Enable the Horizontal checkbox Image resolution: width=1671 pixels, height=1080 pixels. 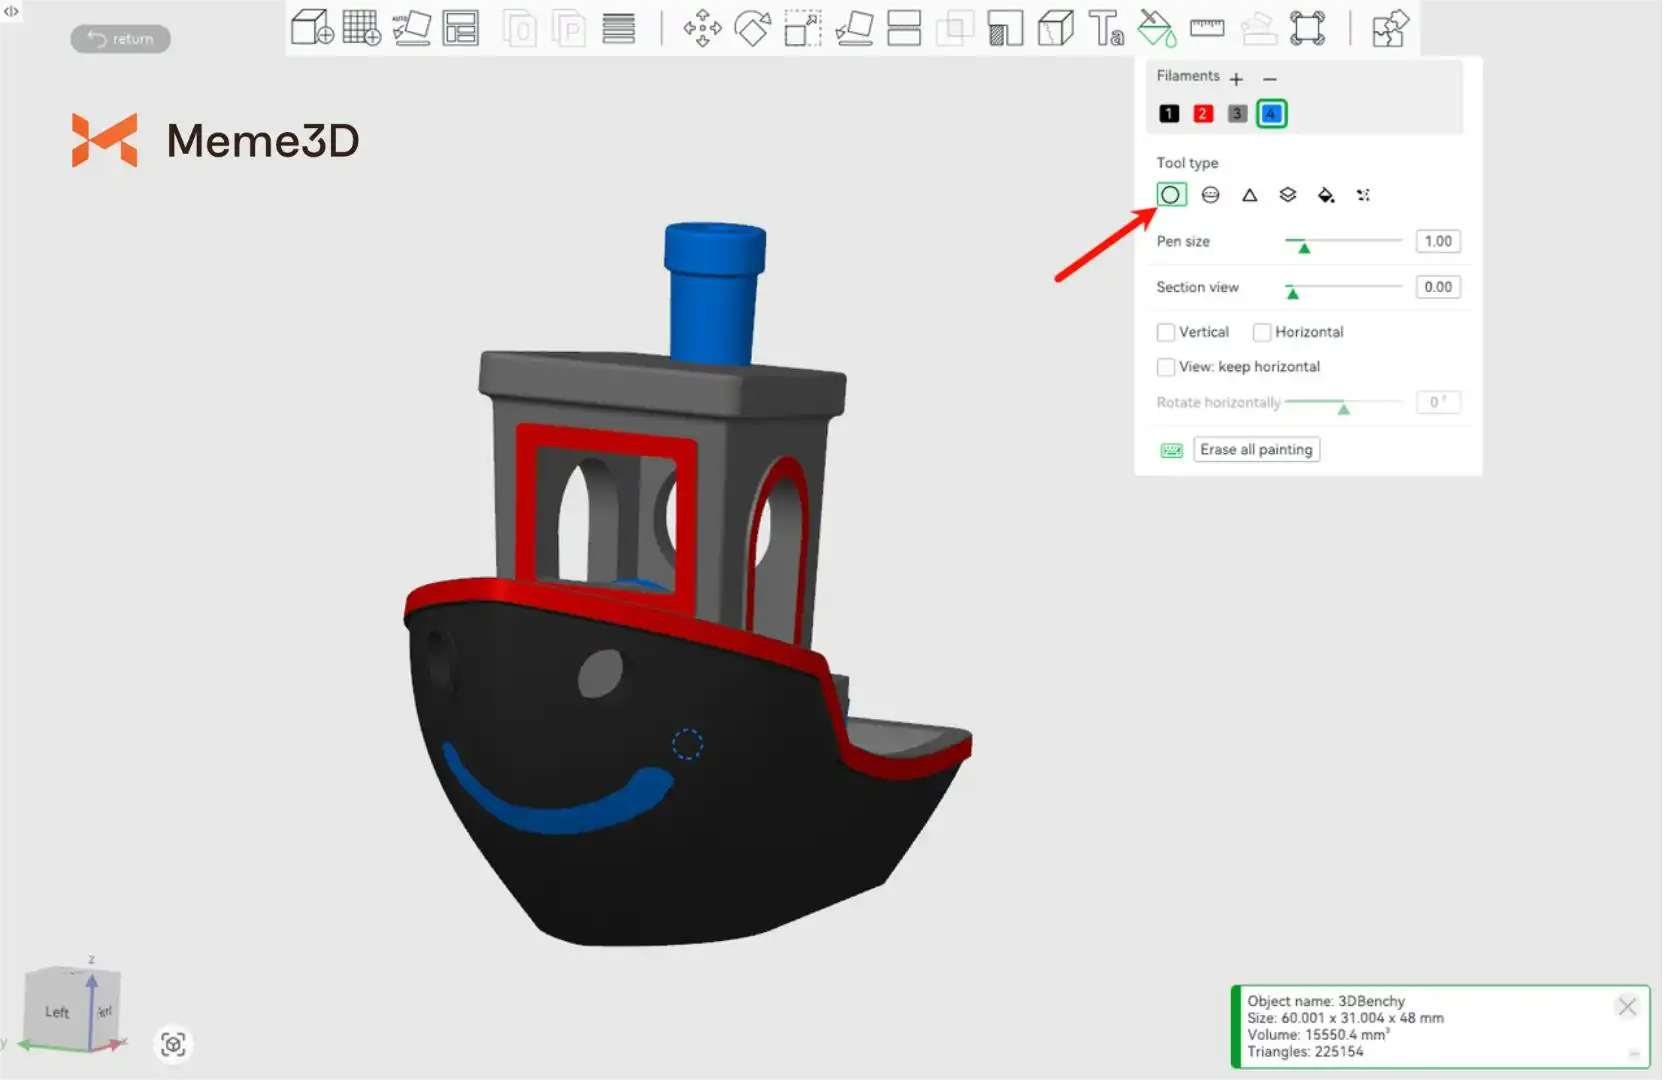click(1262, 332)
